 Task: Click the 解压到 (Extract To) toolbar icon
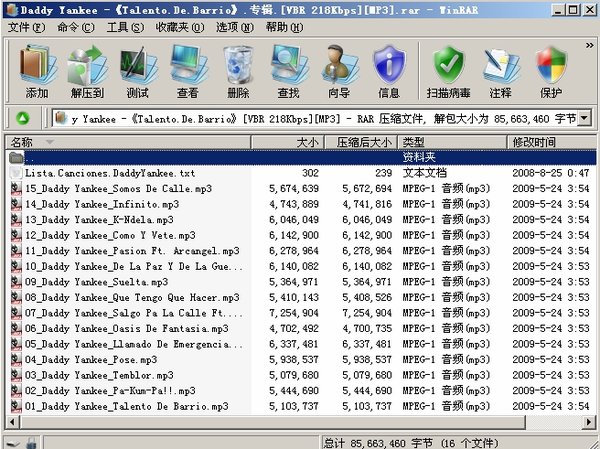point(87,64)
